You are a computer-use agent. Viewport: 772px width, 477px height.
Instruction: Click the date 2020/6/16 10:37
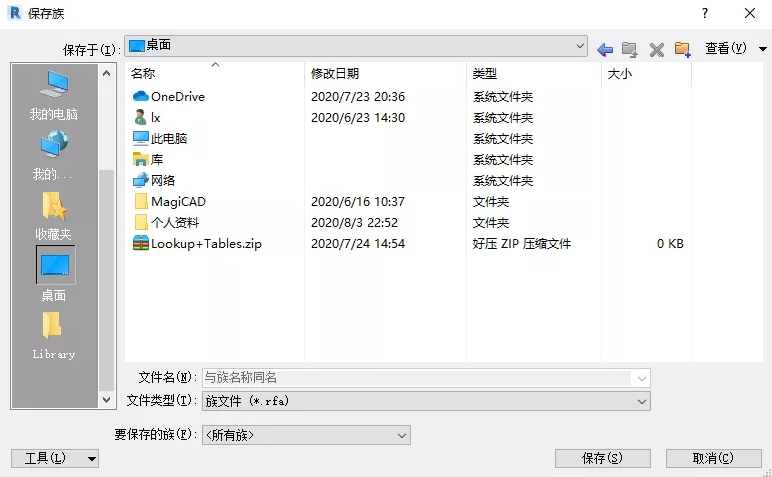click(x=358, y=201)
